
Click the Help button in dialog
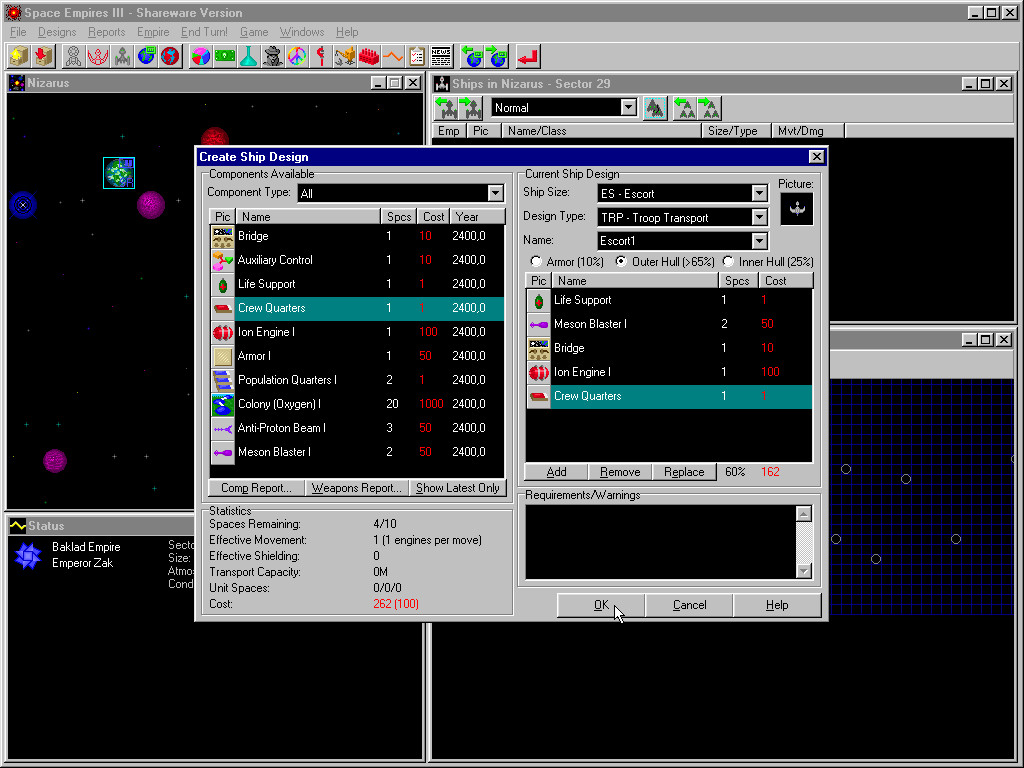pyautogui.click(x=777, y=605)
